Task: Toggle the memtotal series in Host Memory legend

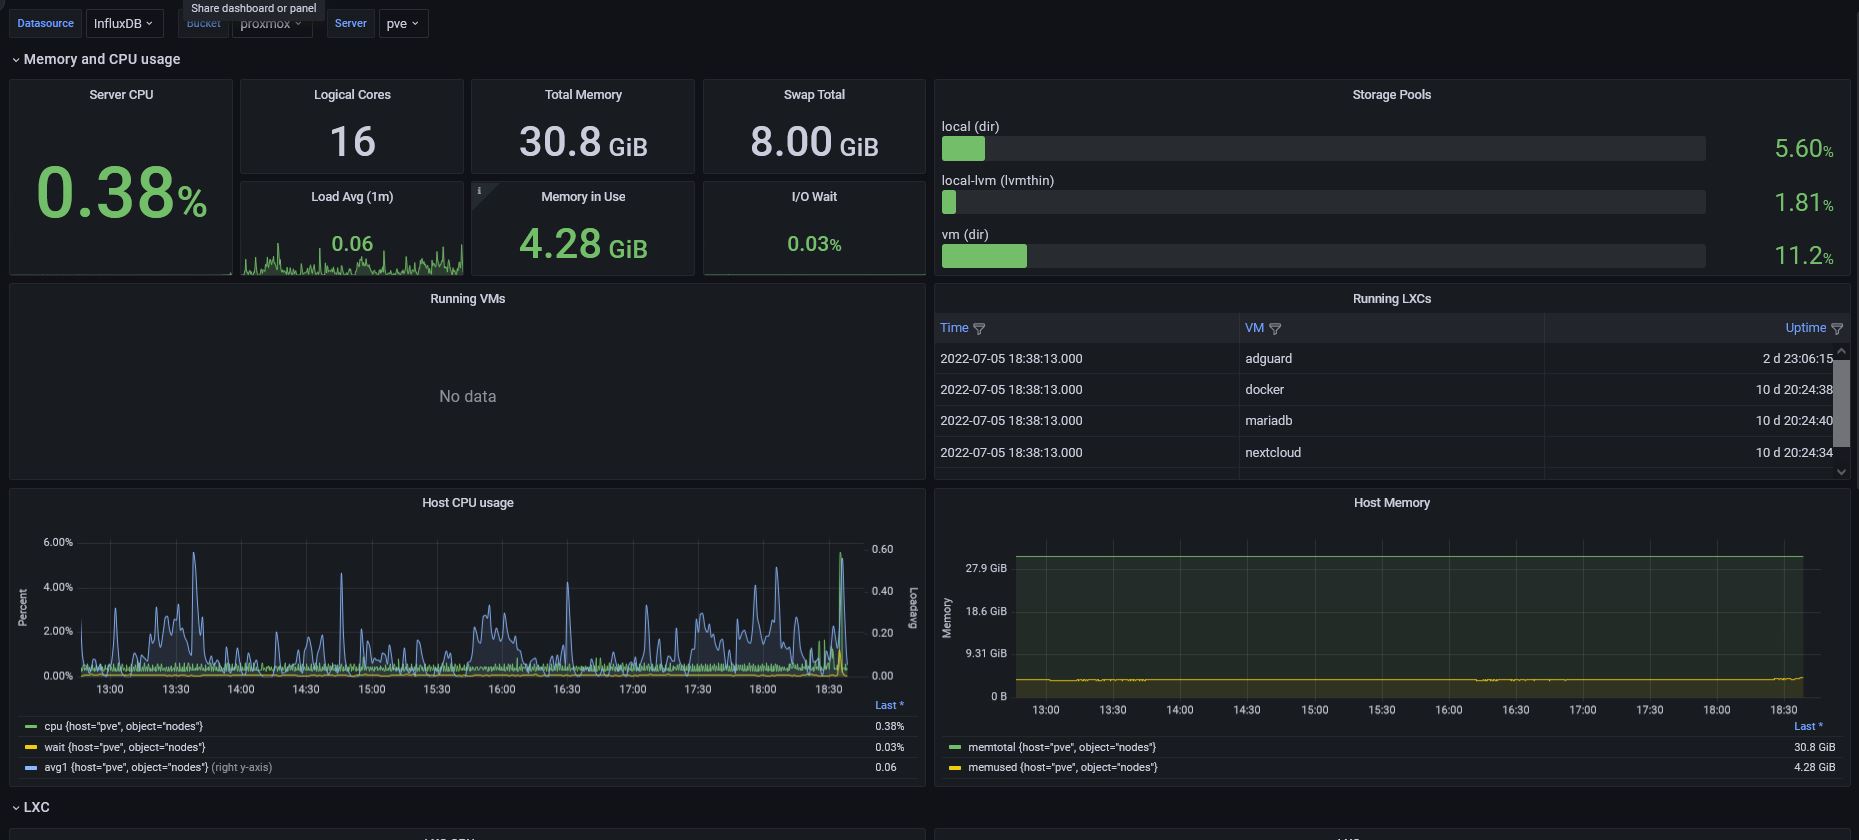Action: (1061, 747)
